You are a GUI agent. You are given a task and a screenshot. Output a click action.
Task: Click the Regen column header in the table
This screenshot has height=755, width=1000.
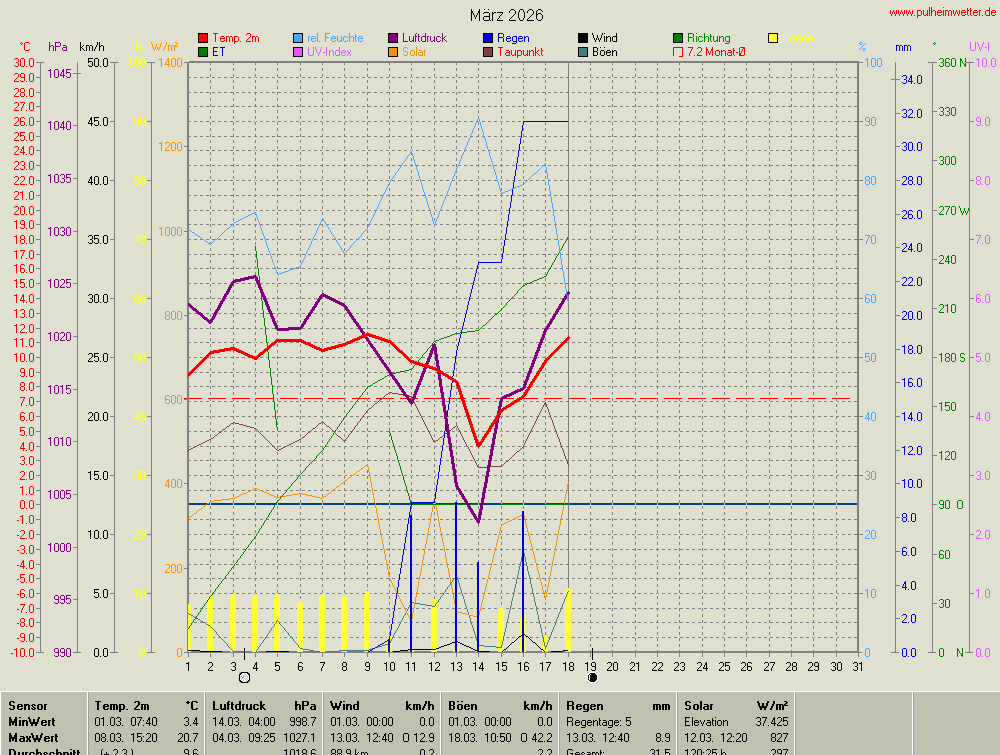click(585, 706)
